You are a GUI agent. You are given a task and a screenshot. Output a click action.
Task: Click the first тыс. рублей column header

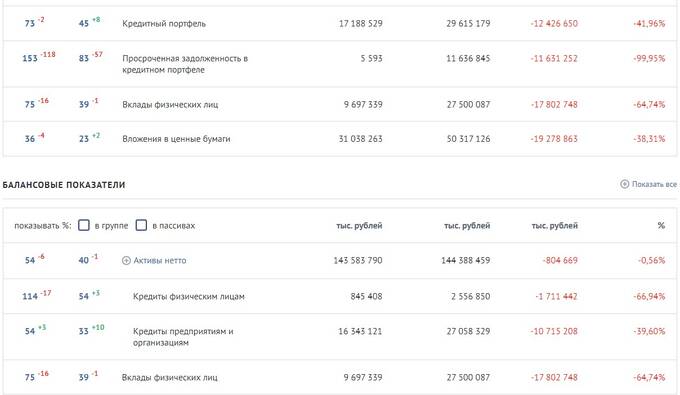(359, 225)
